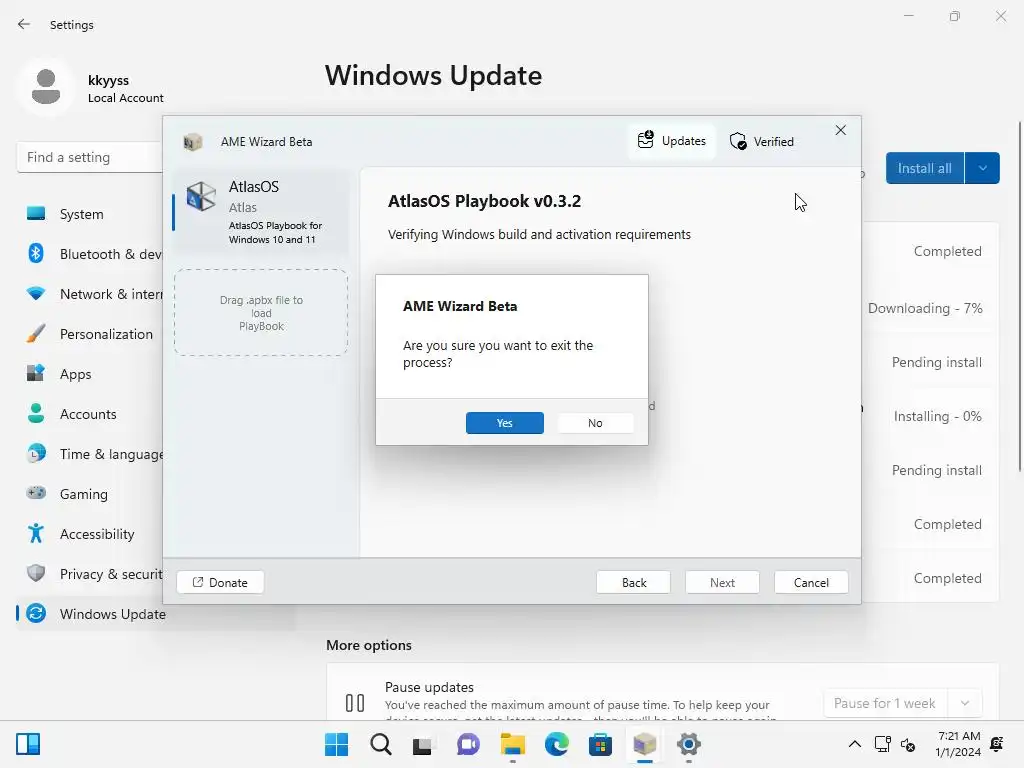Screen dimensions: 1024x768
Task: Click the Network wifi icon in sidebar
Action: click(36, 293)
